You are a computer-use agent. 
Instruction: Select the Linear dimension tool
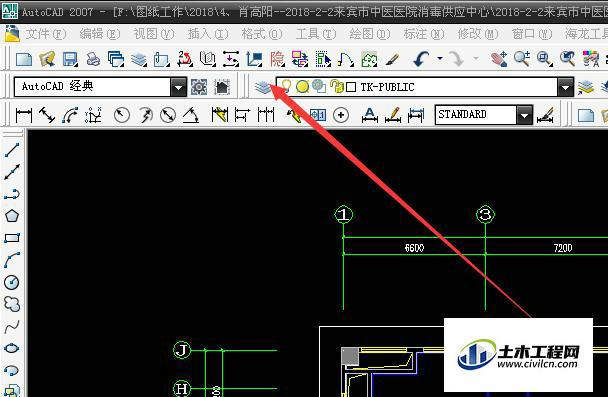[24, 115]
